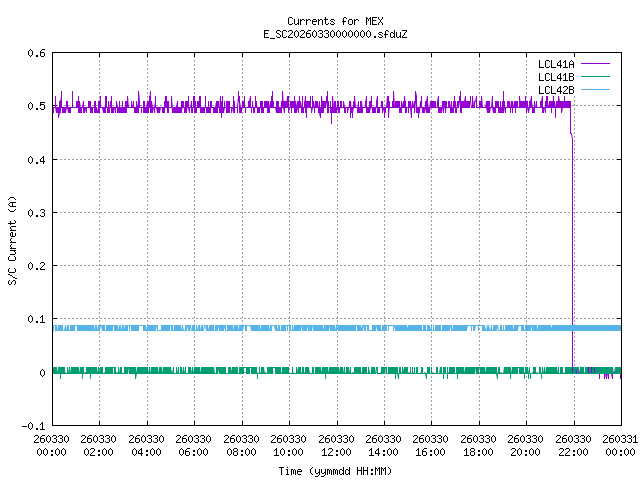Click the 'S/C Current (A)' y-axis label
Image resolution: width=640 pixels, height=480 pixels.
click(x=12, y=240)
